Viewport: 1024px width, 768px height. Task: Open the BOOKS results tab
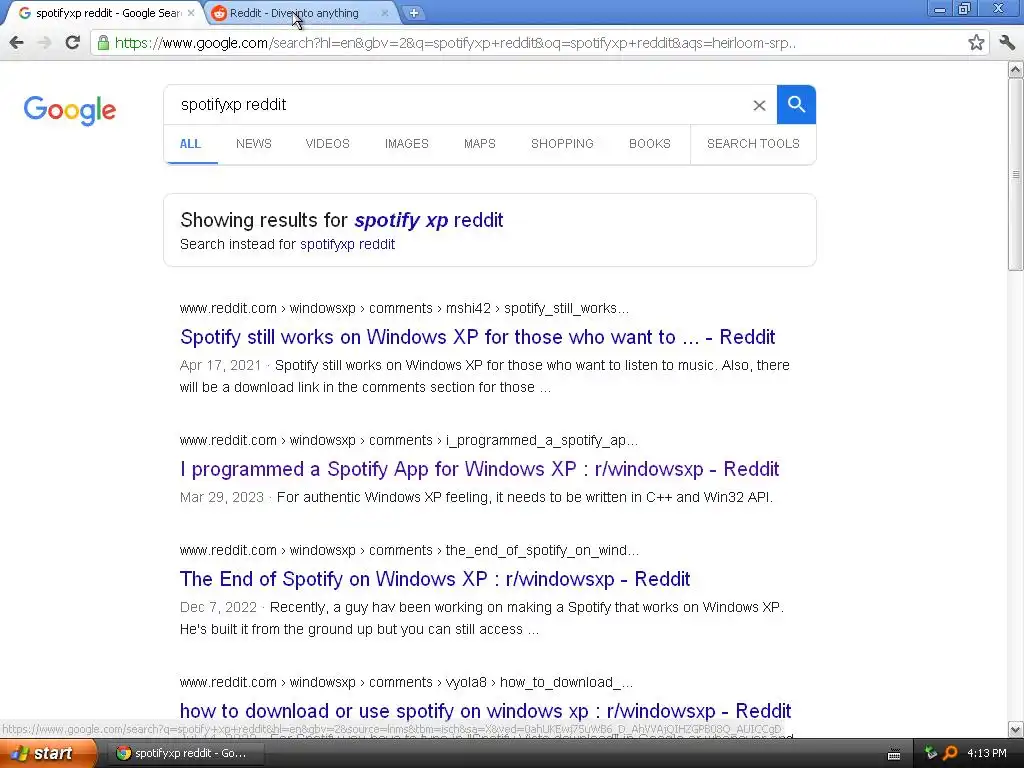(x=649, y=144)
